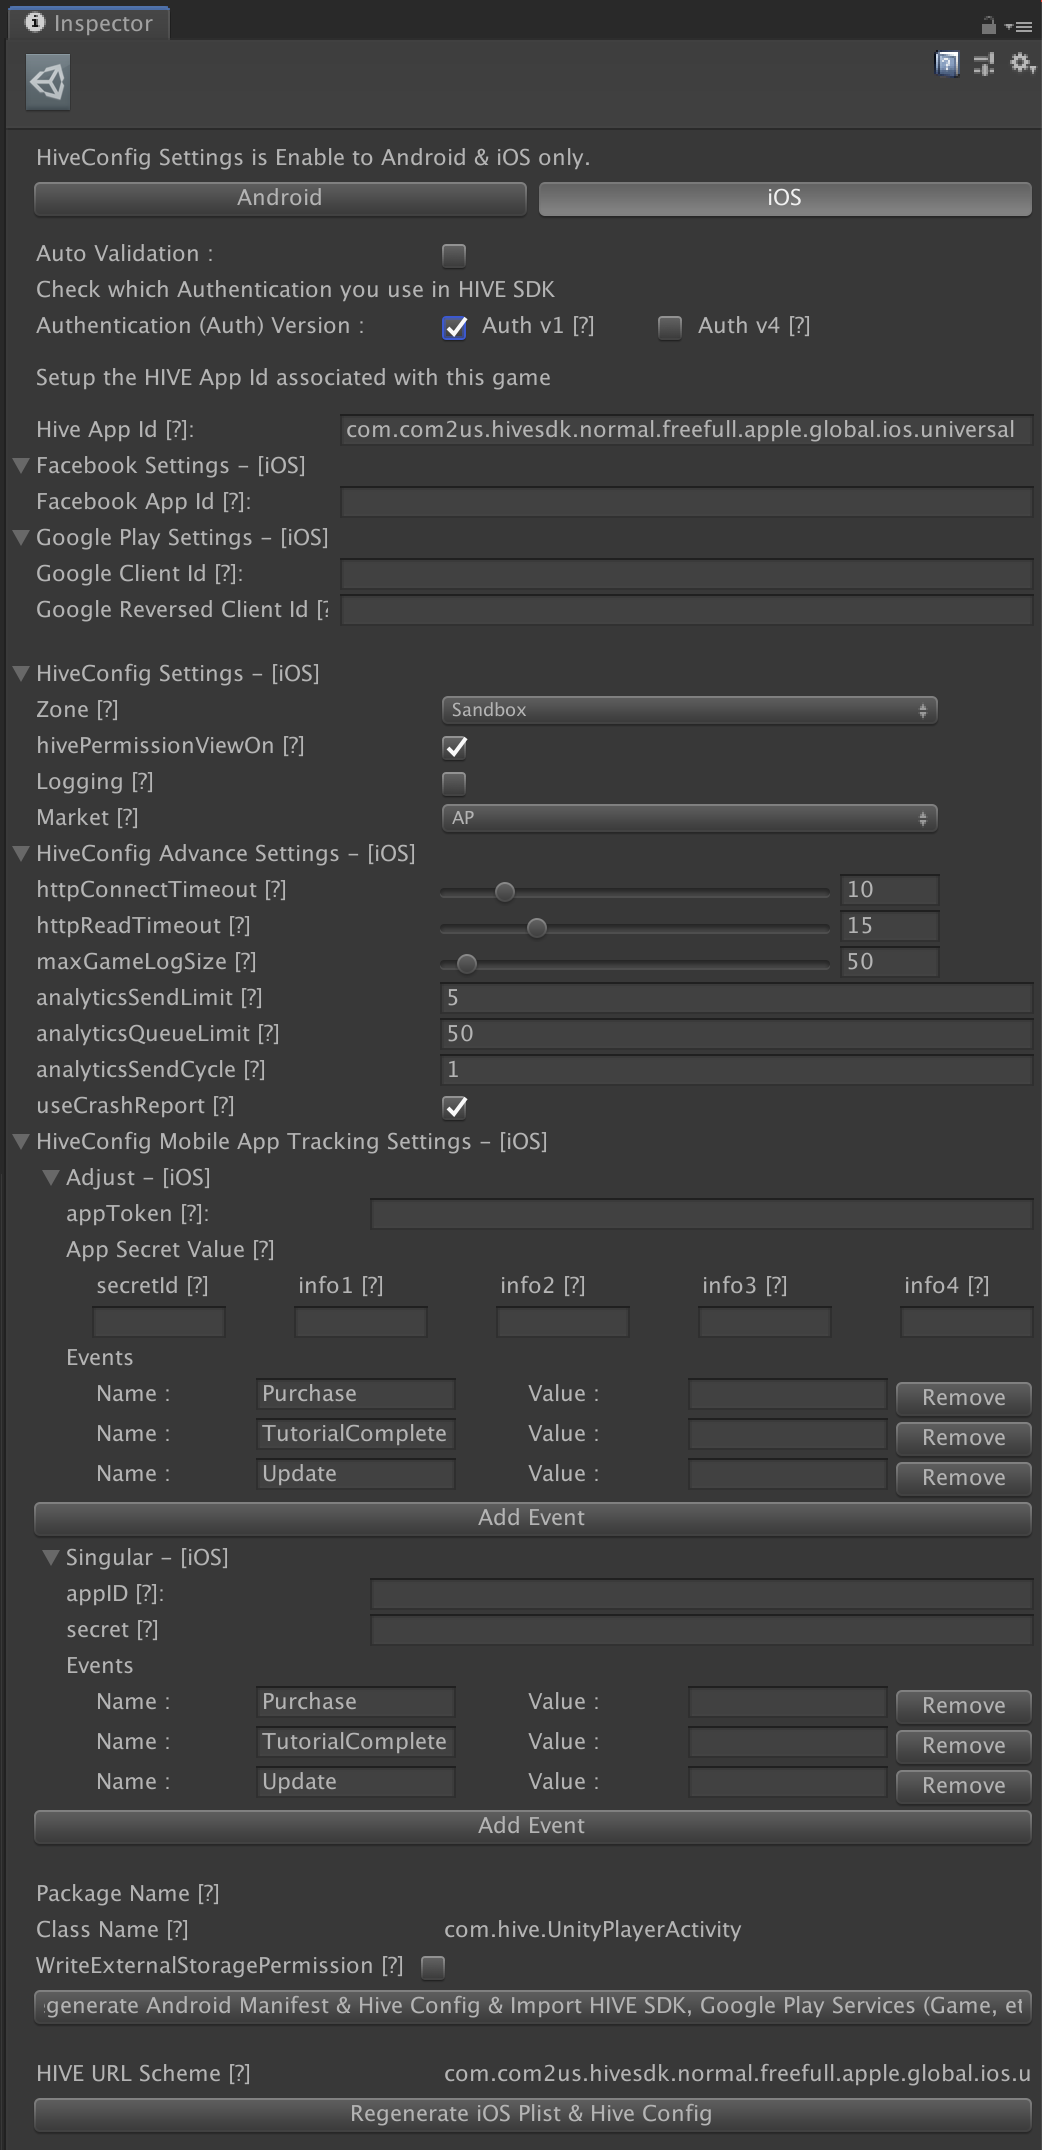Click the Hive App Id field
1042x2150 pixels.
click(x=686, y=430)
